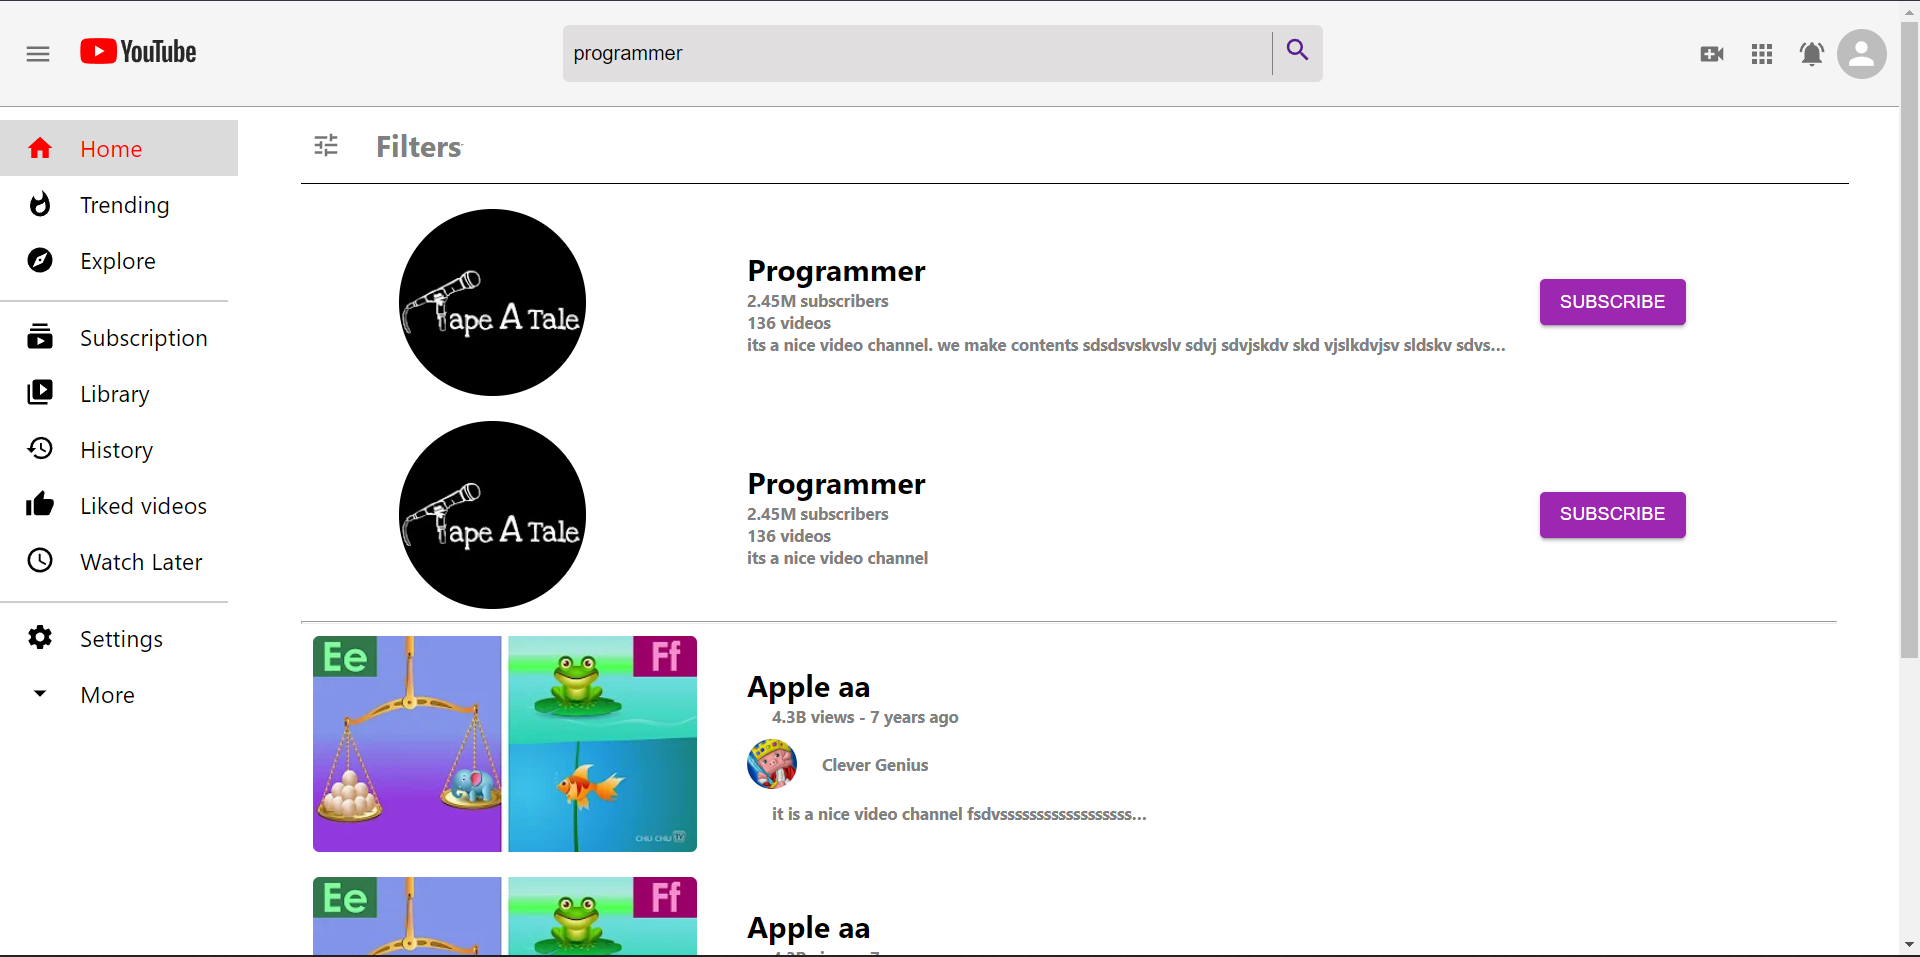Click the Watch Later clock icon
This screenshot has height=957, width=1920.
(40, 561)
